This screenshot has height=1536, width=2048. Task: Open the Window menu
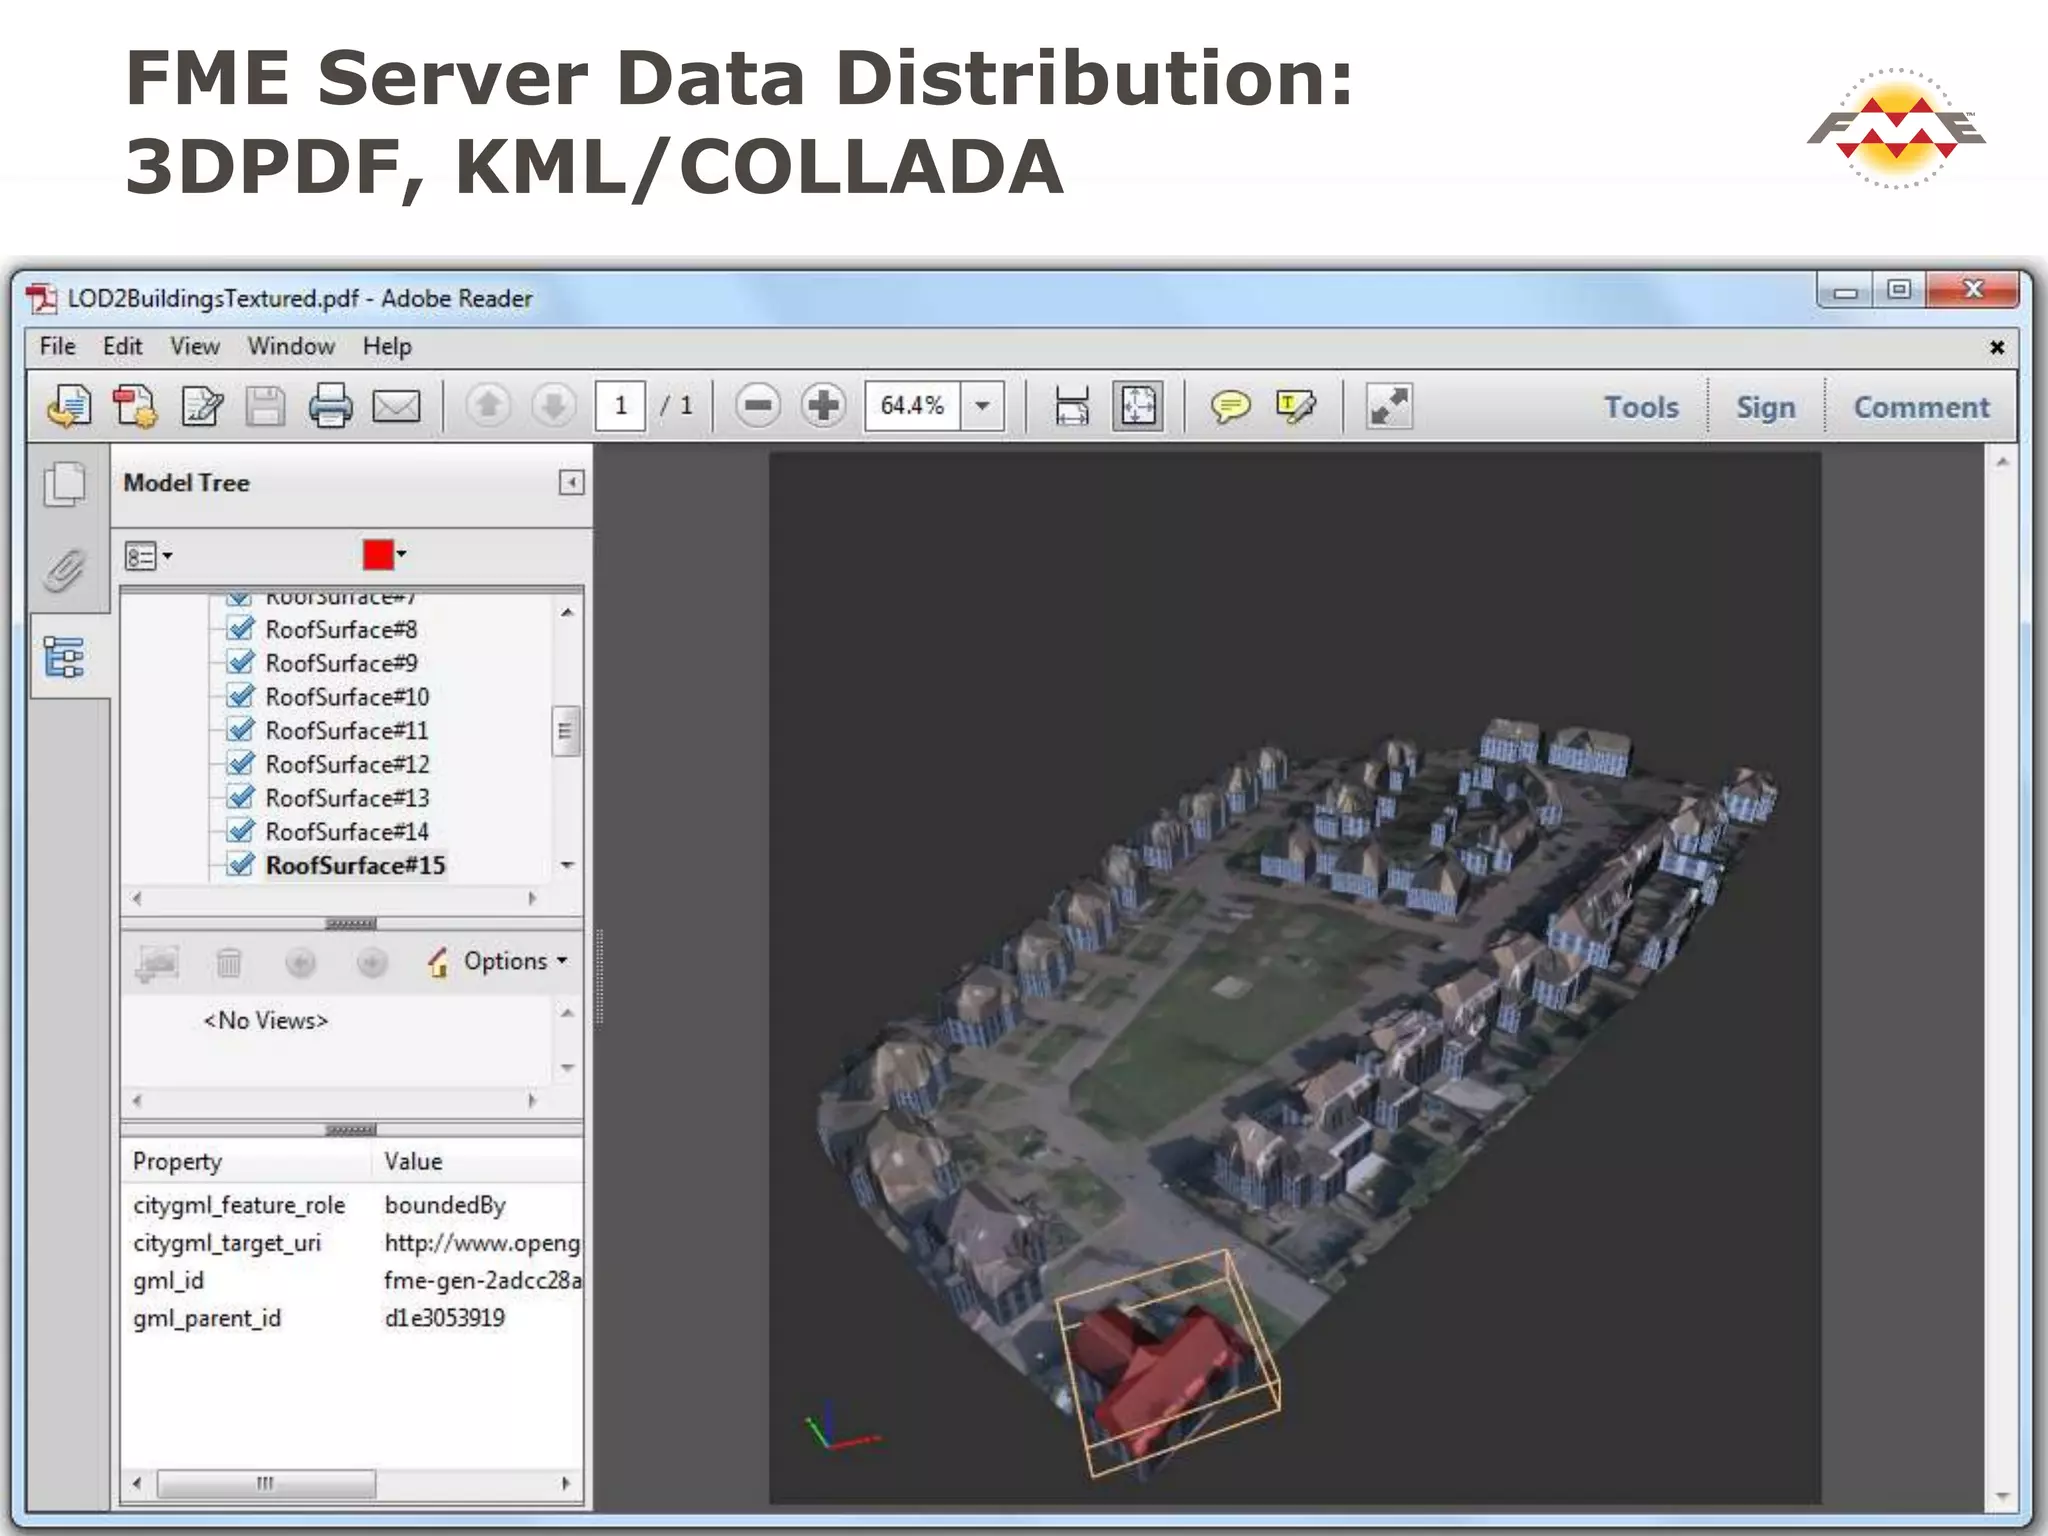[291, 346]
